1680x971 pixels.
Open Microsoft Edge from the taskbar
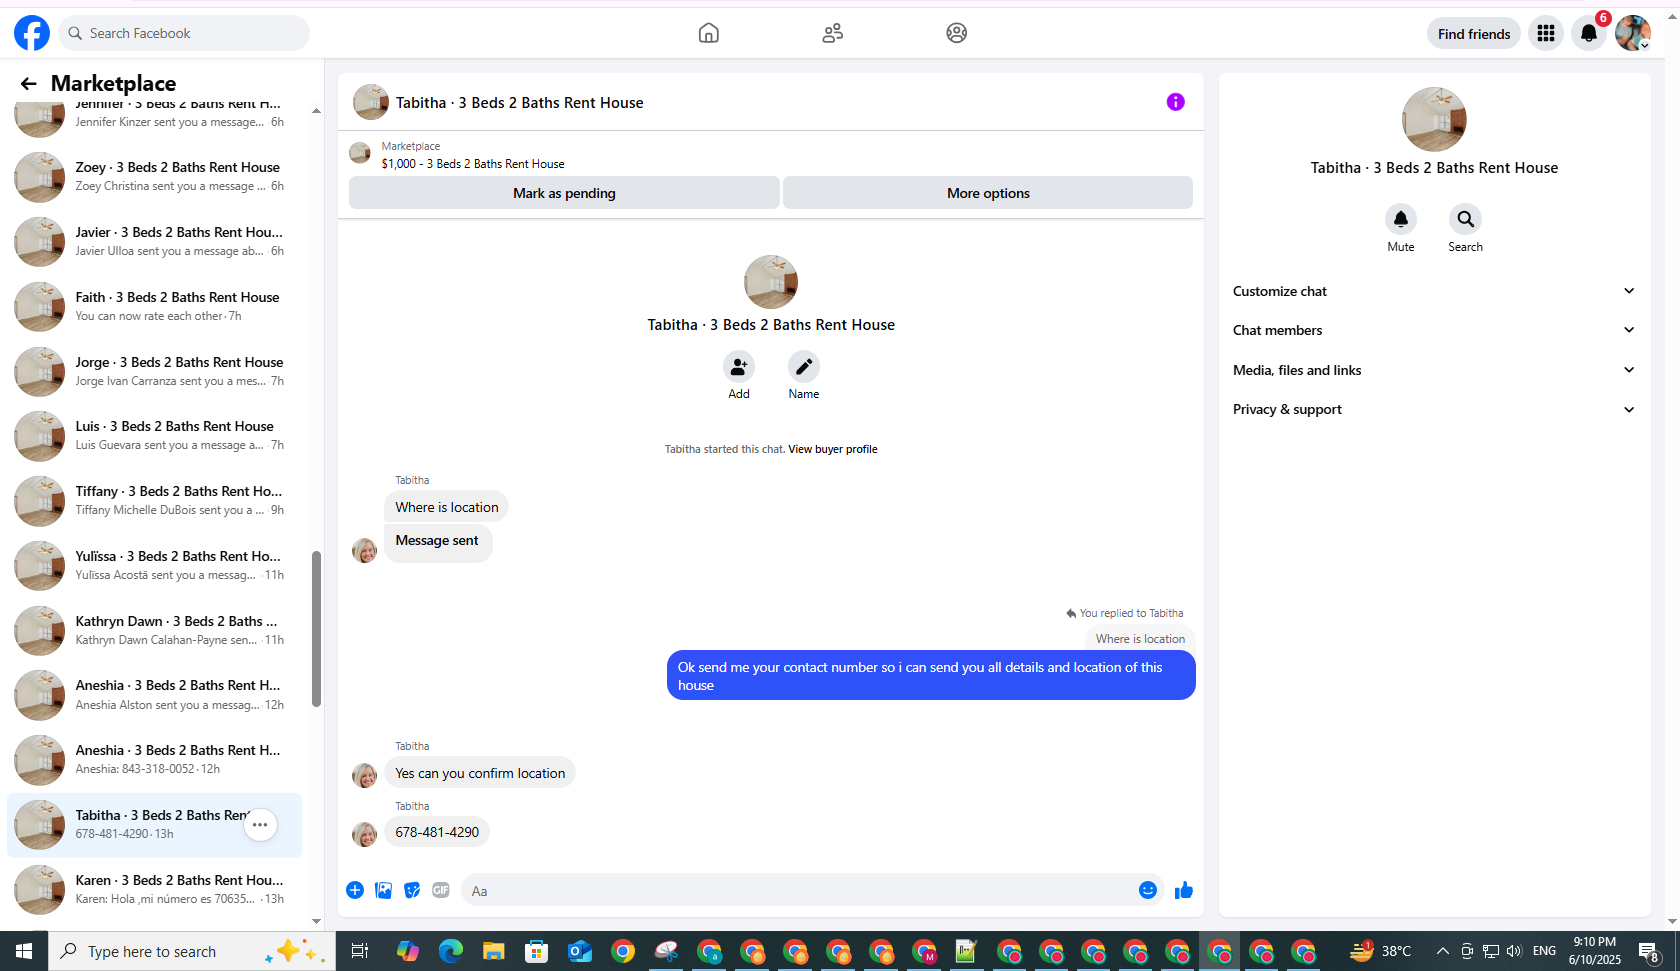point(451,951)
